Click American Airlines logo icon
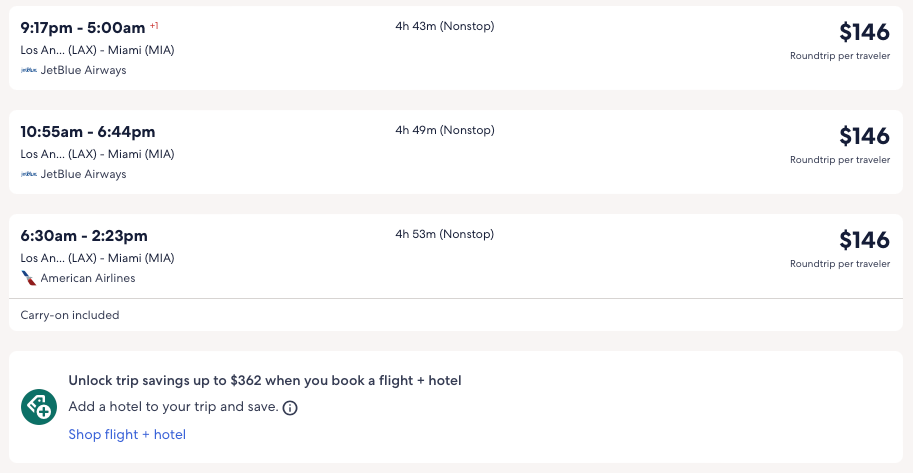 28,278
